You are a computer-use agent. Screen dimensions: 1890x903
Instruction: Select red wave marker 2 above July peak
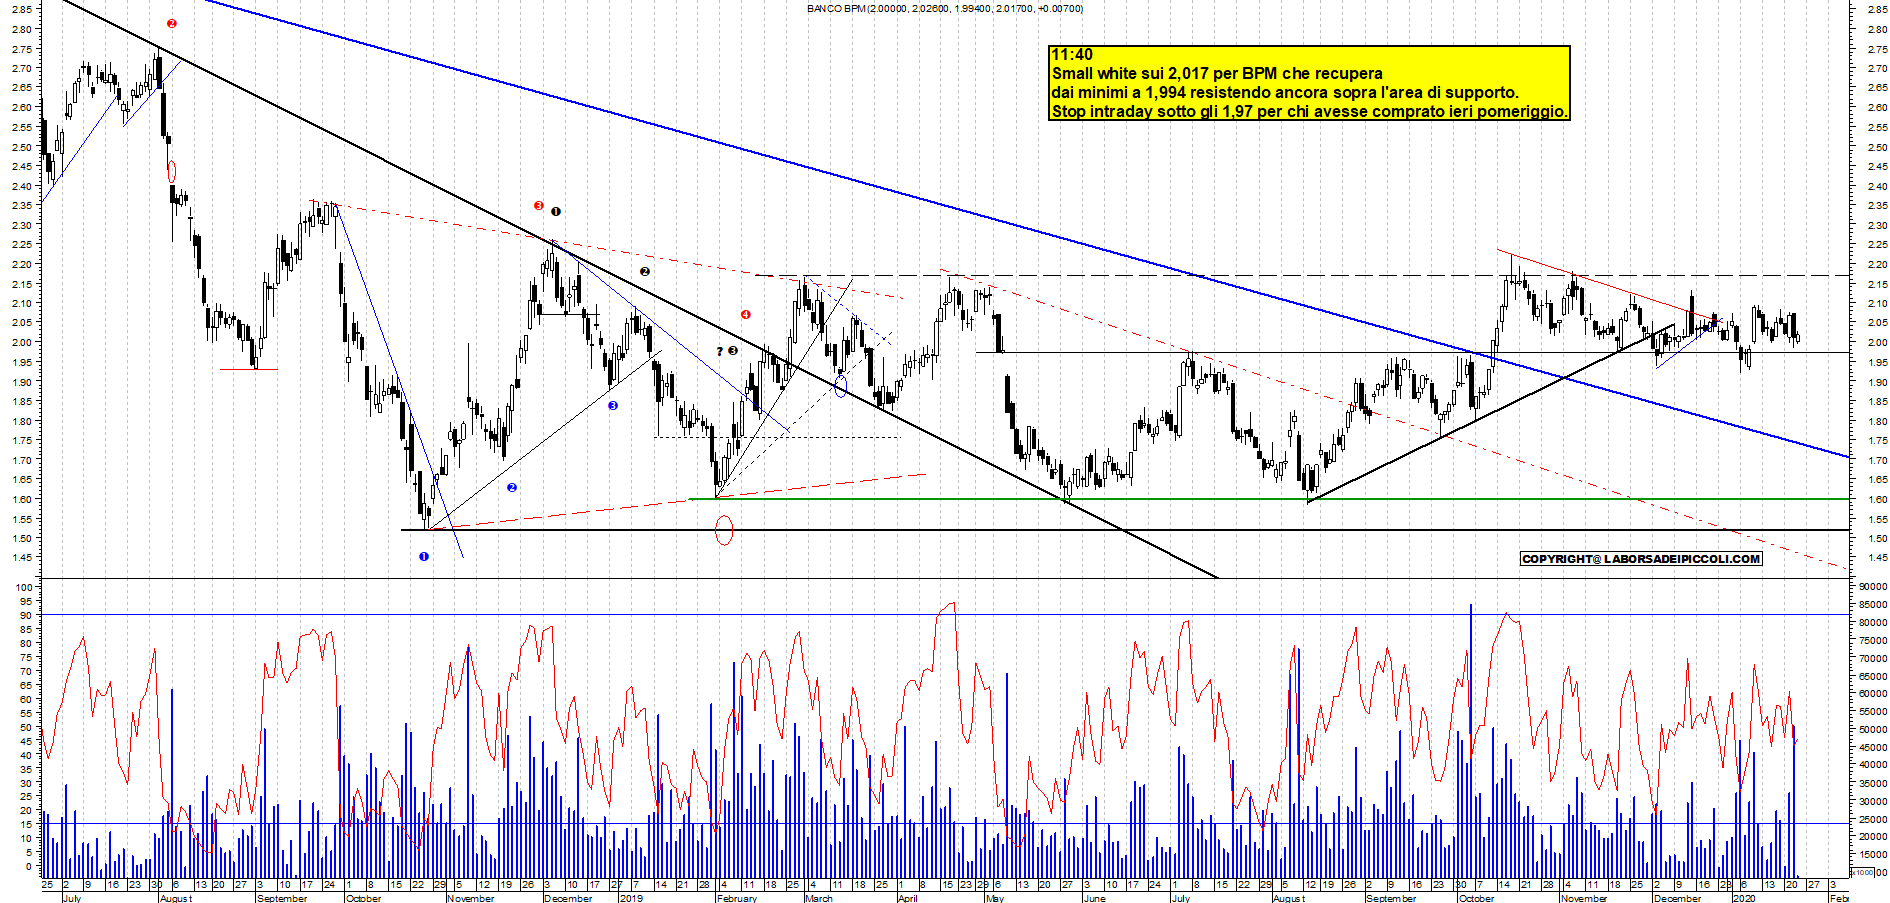172,23
